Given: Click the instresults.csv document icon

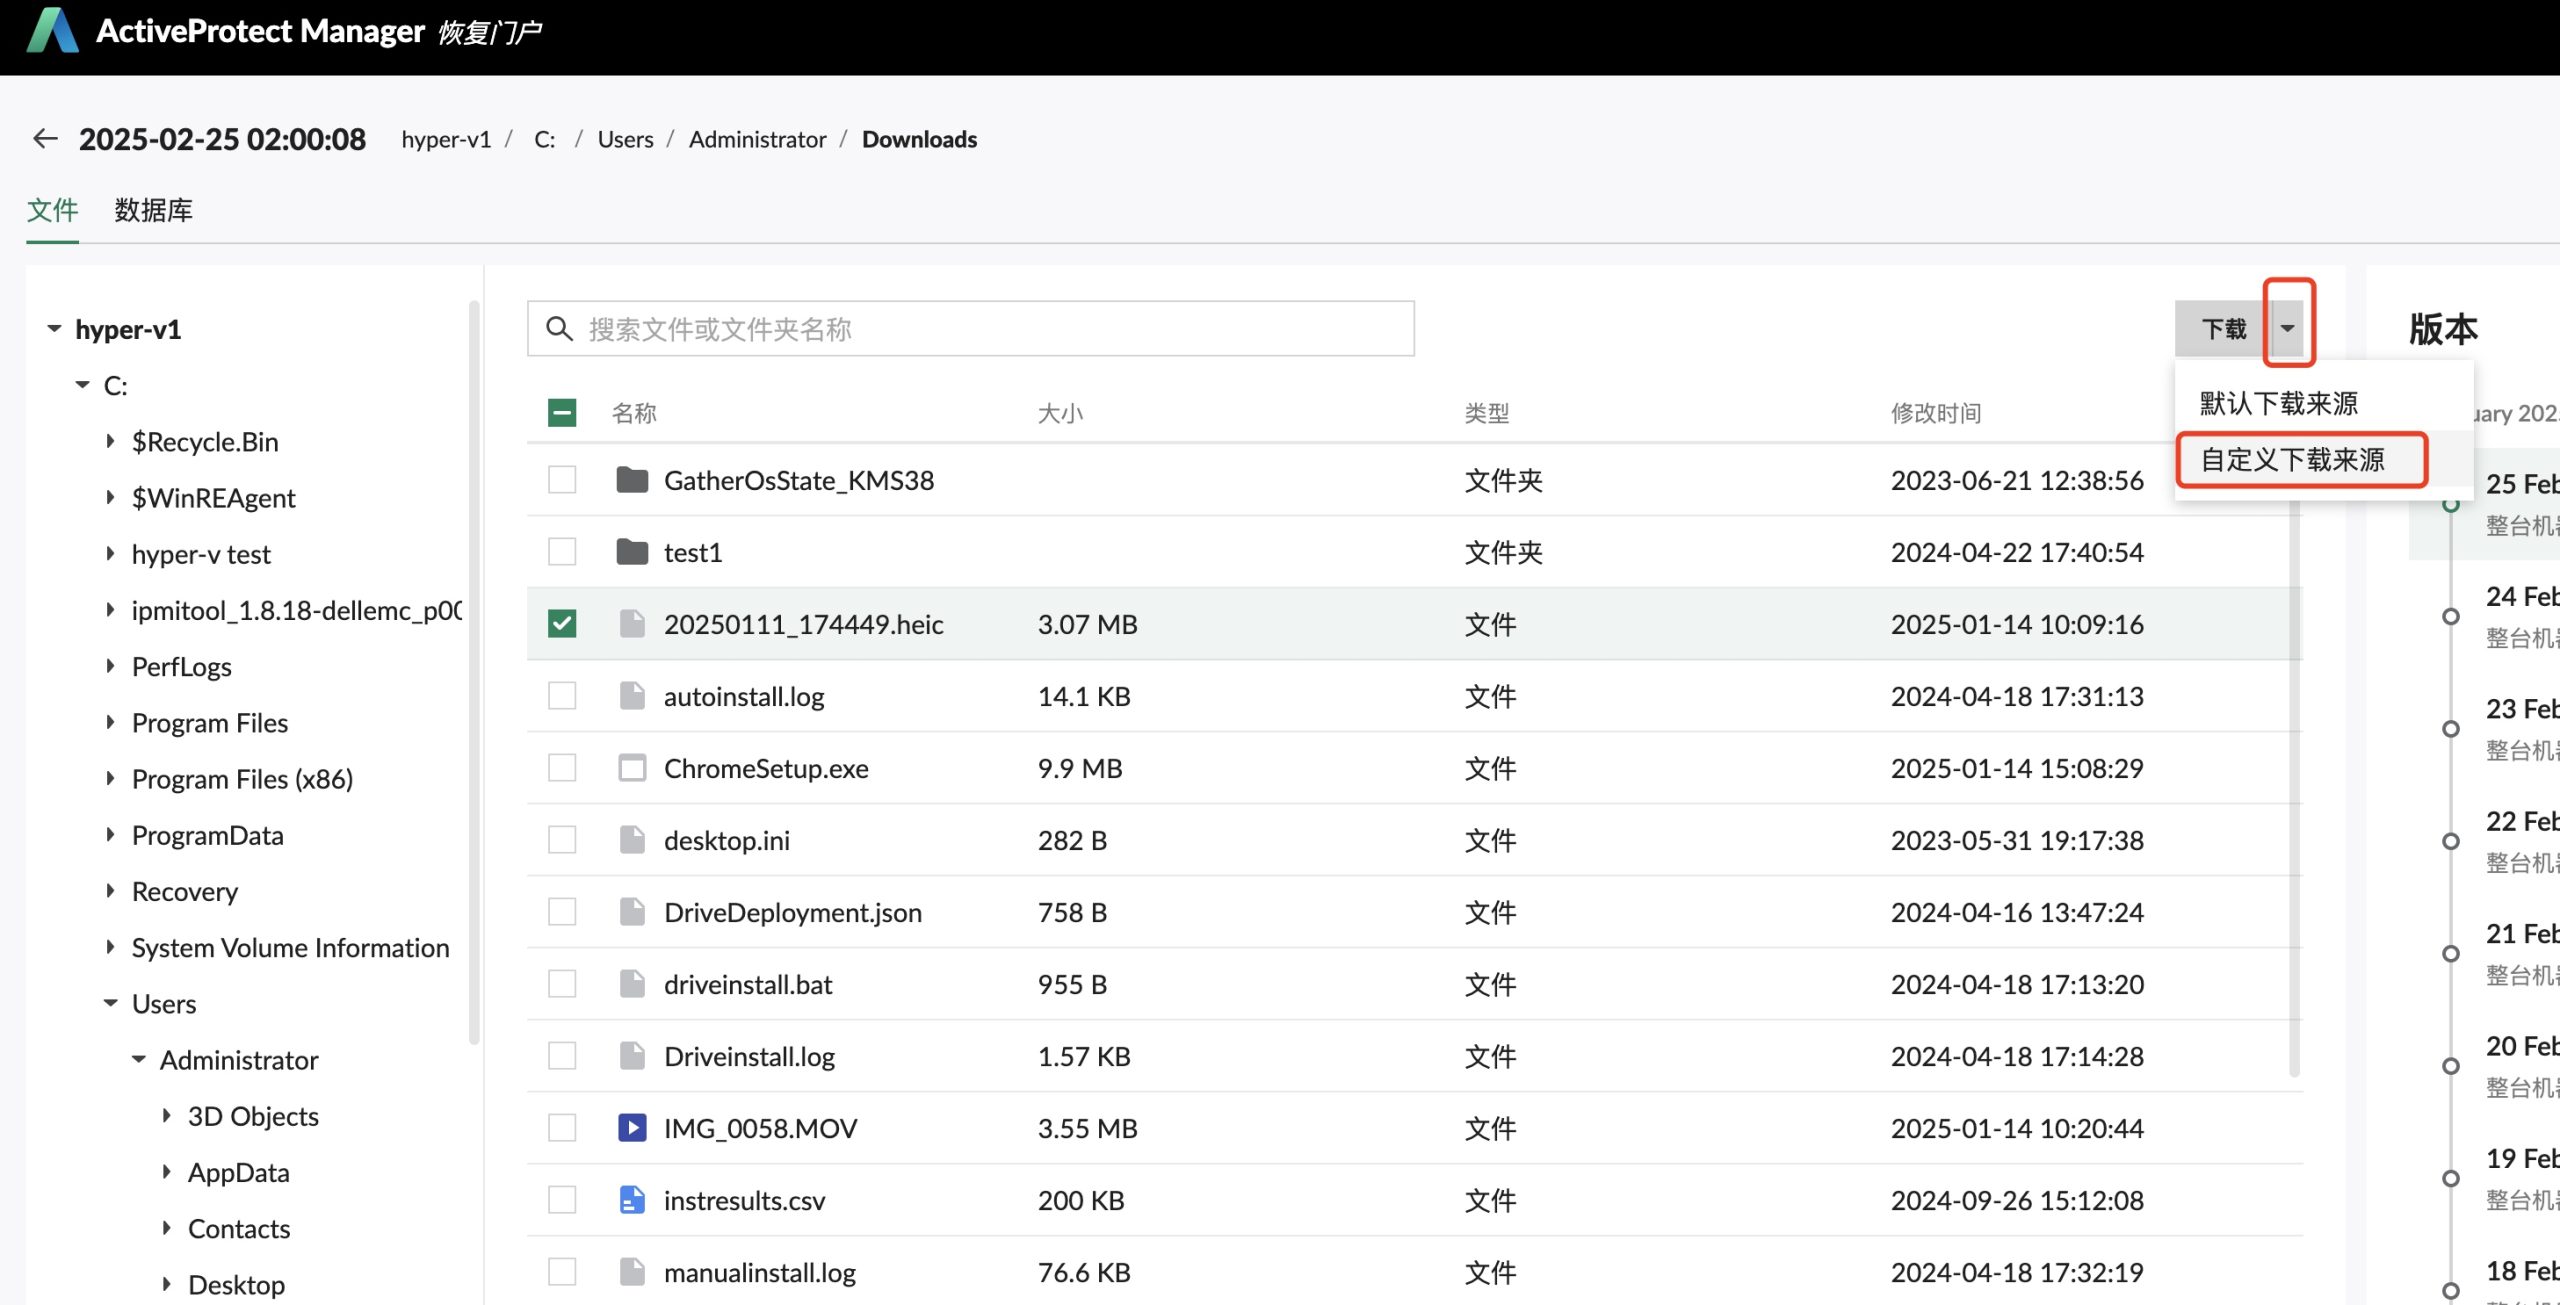Looking at the screenshot, I should click(x=632, y=1200).
